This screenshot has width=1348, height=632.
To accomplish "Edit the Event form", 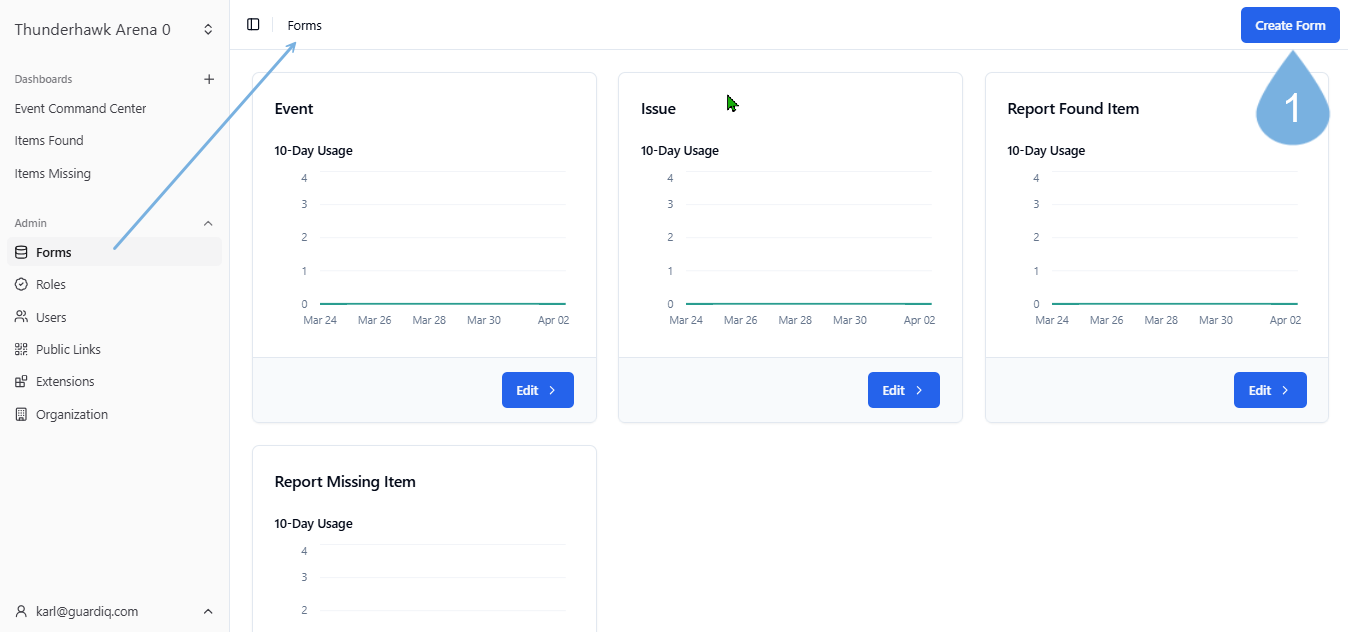I will (x=537, y=390).
